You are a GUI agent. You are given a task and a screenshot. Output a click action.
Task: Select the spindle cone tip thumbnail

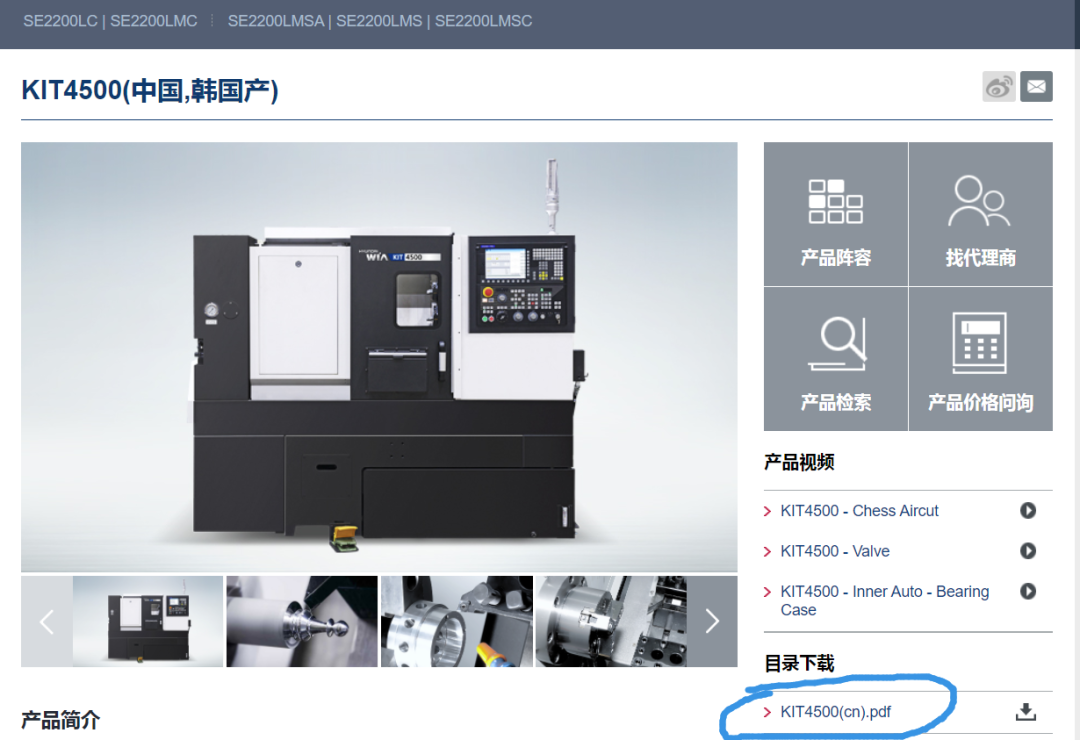[302, 621]
